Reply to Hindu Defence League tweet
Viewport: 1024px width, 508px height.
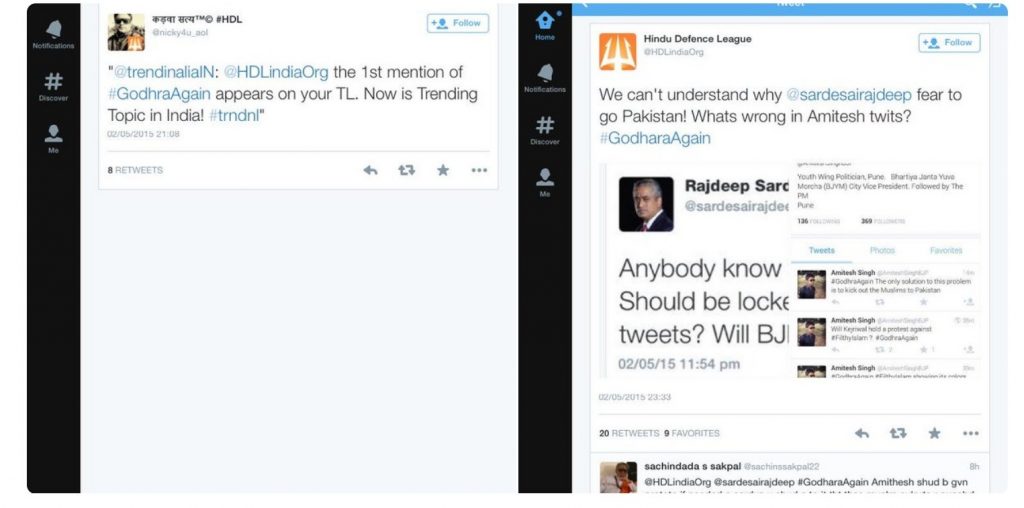pyautogui.click(x=862, y=434)
